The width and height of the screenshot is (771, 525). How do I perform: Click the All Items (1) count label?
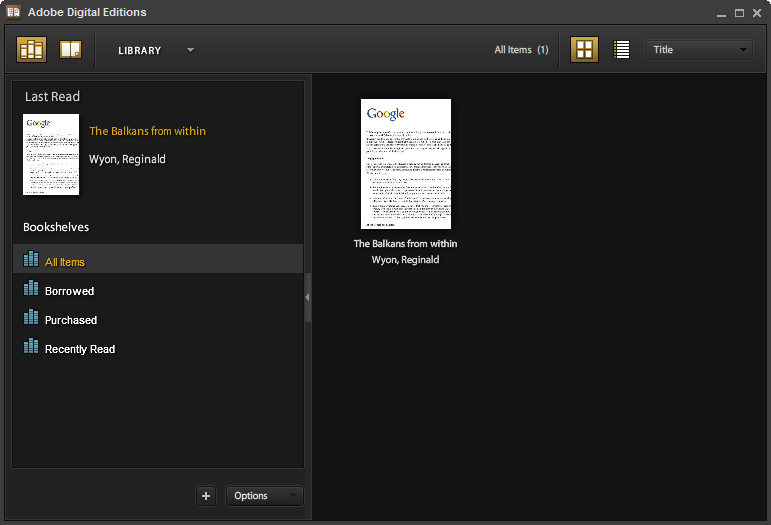click(x=521, y=50)
